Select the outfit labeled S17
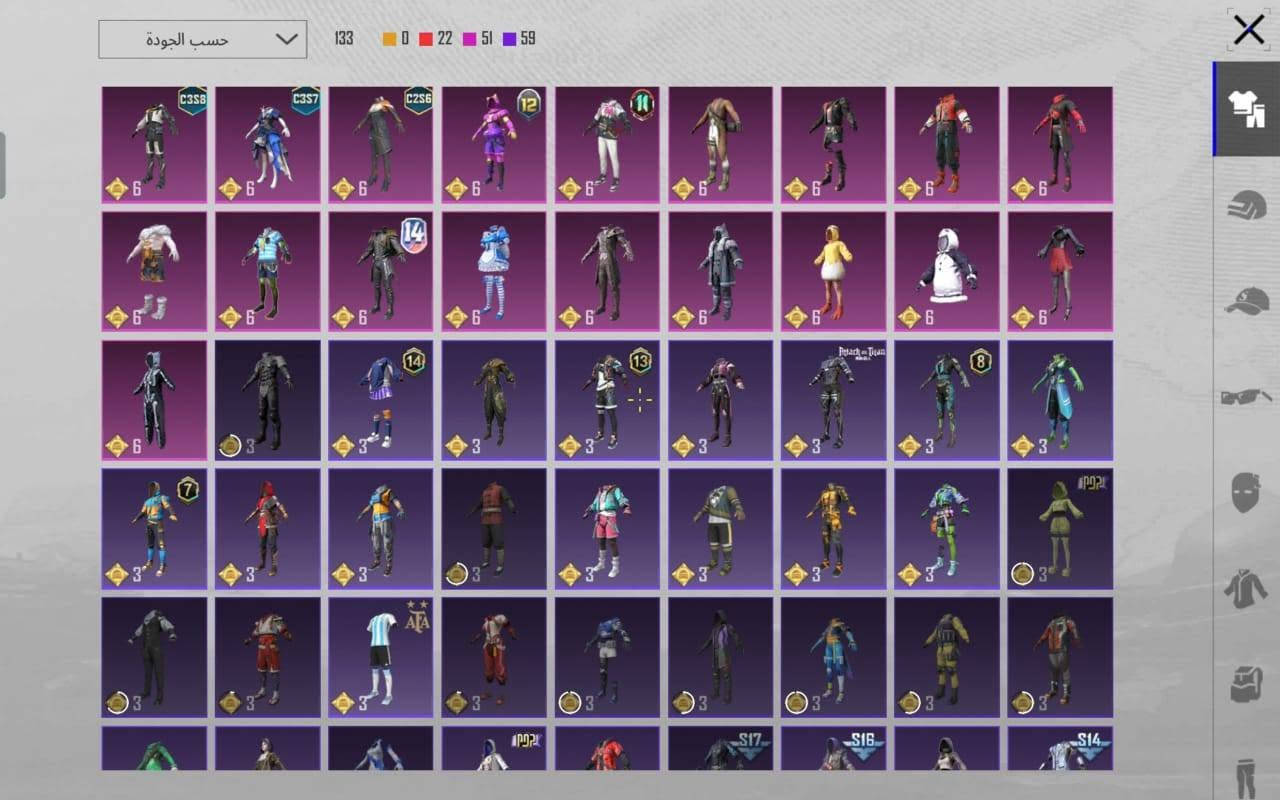 pos(720,748)
